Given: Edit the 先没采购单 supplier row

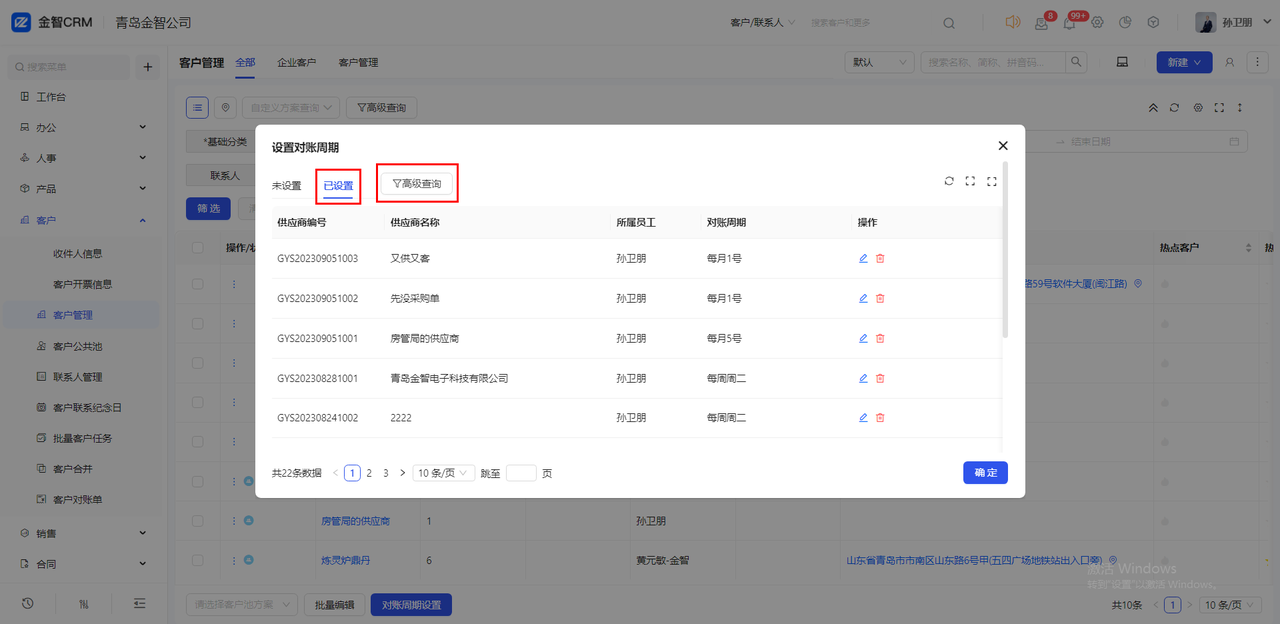Looking at the screenshot, I should coord(863,298).
